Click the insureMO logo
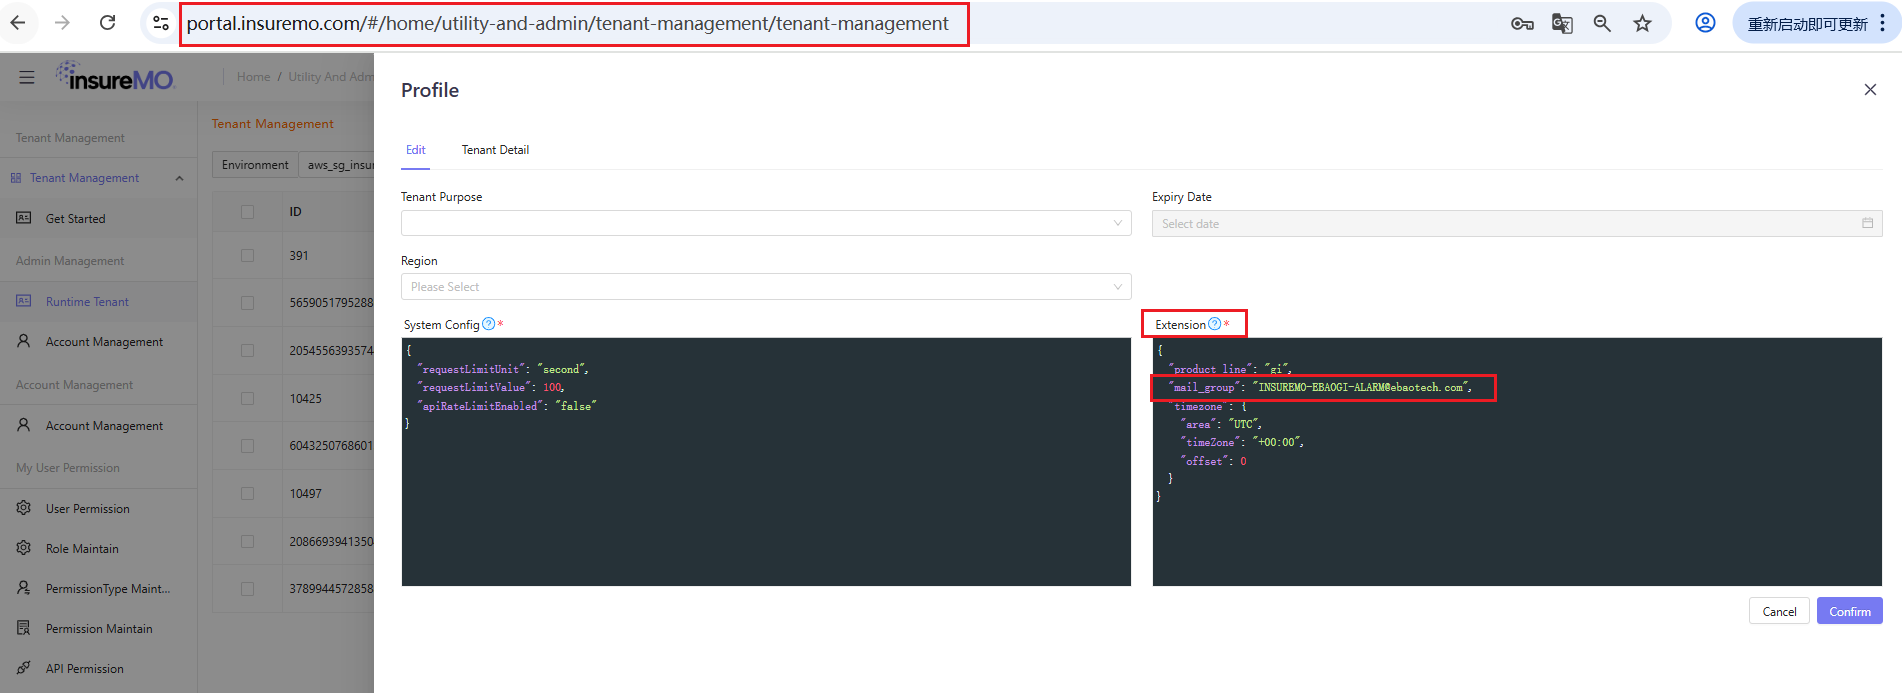Viewport: 1902px width, 693px height. pyautogui.click(x=115, y=77)
